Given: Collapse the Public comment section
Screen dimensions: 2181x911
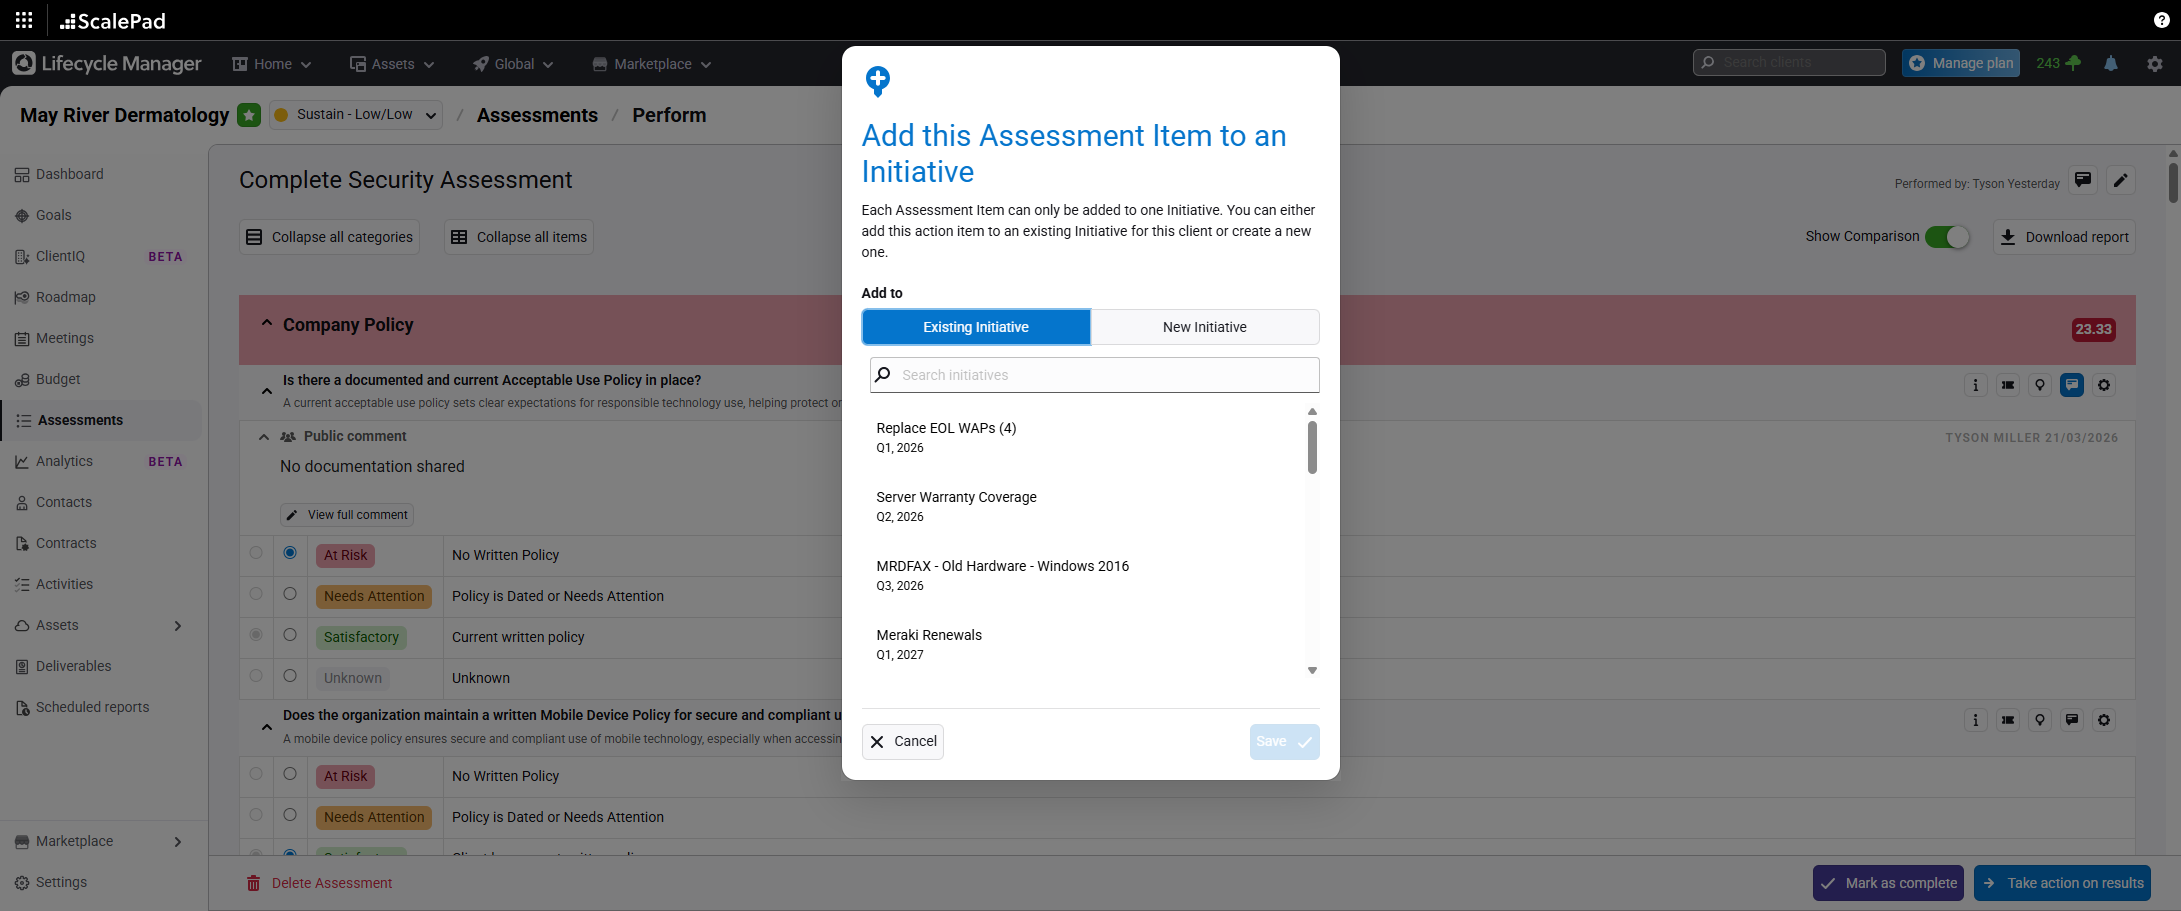Looking at the screenshot, I should [264, 436].
